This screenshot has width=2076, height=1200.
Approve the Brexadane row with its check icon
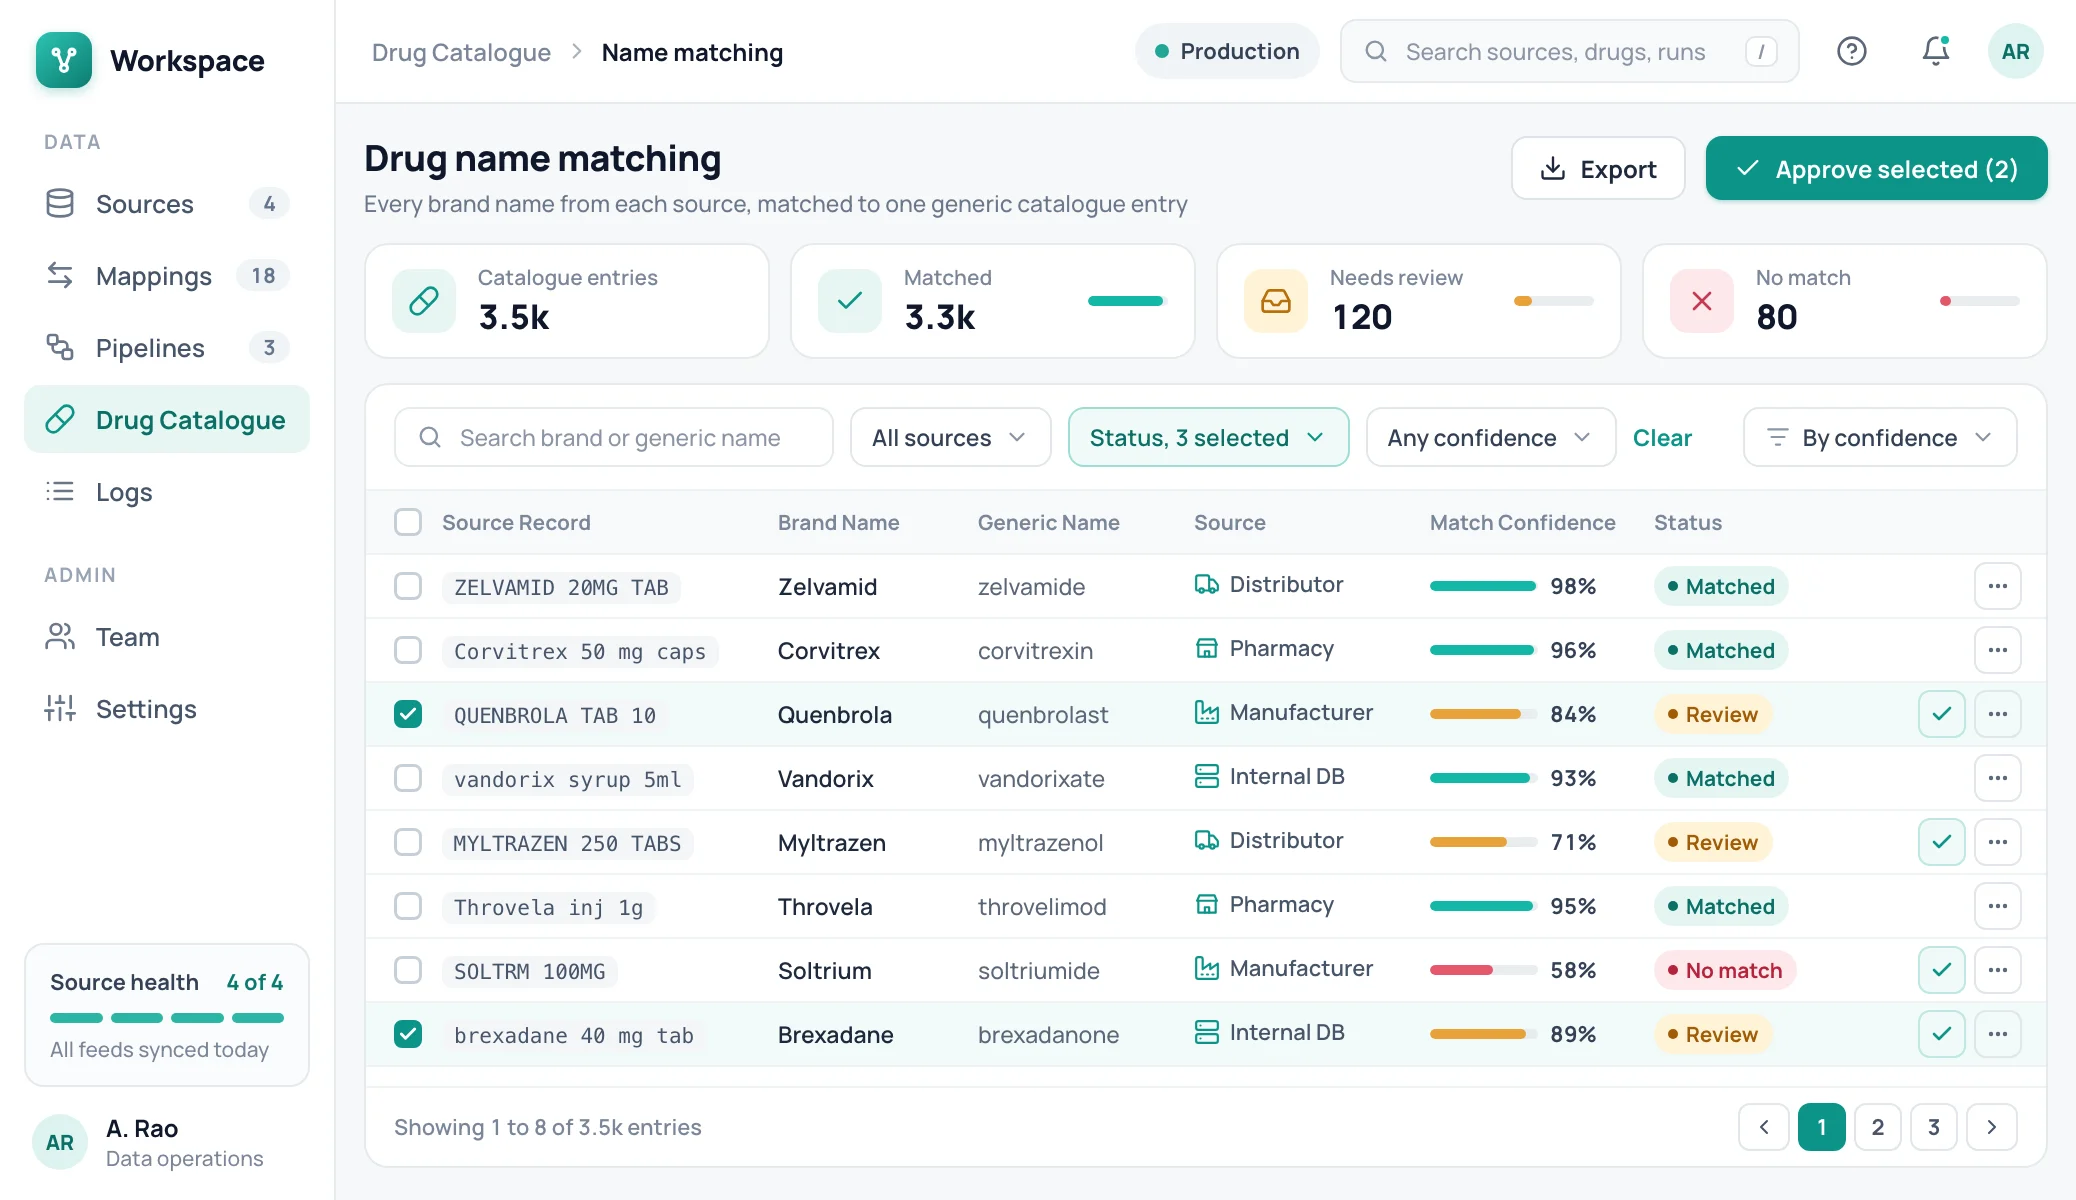(x=1942, y=1034)
